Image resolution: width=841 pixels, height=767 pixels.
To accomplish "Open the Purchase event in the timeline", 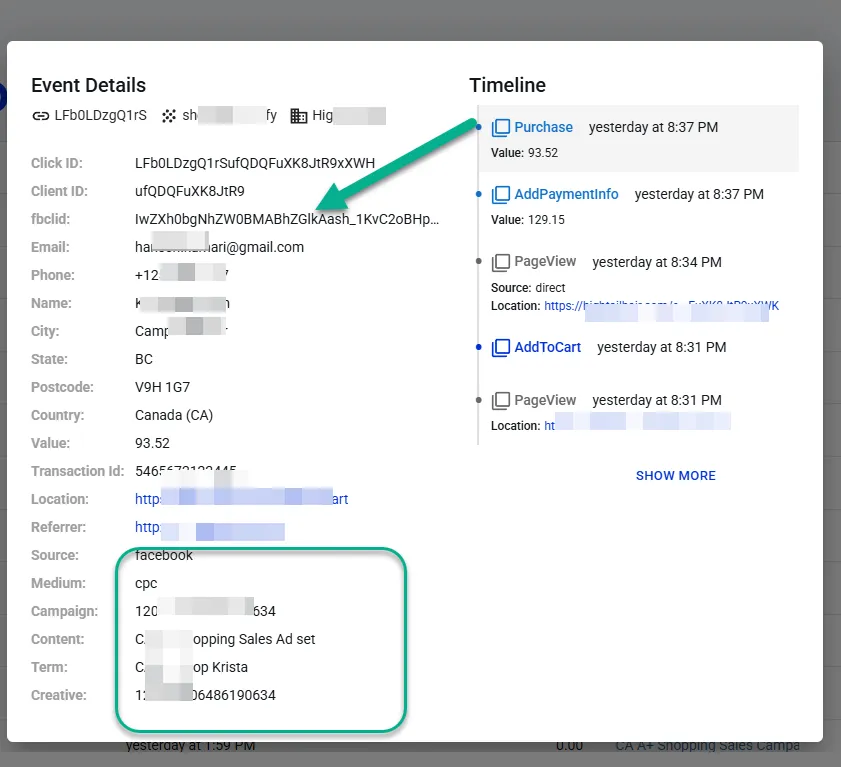I will pyautogui.click(x=543, y=127).
